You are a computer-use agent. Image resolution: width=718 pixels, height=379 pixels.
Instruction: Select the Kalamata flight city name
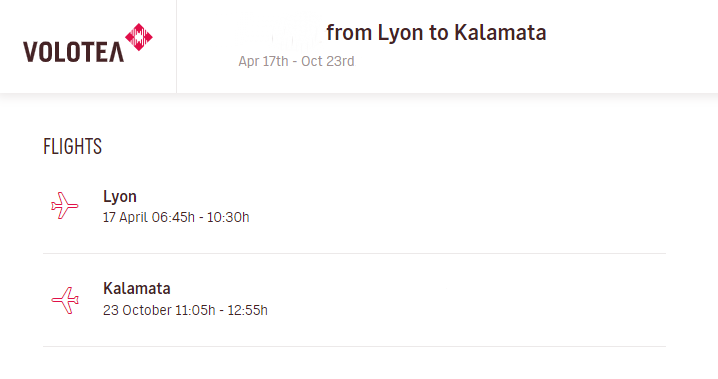coord(137,288)
